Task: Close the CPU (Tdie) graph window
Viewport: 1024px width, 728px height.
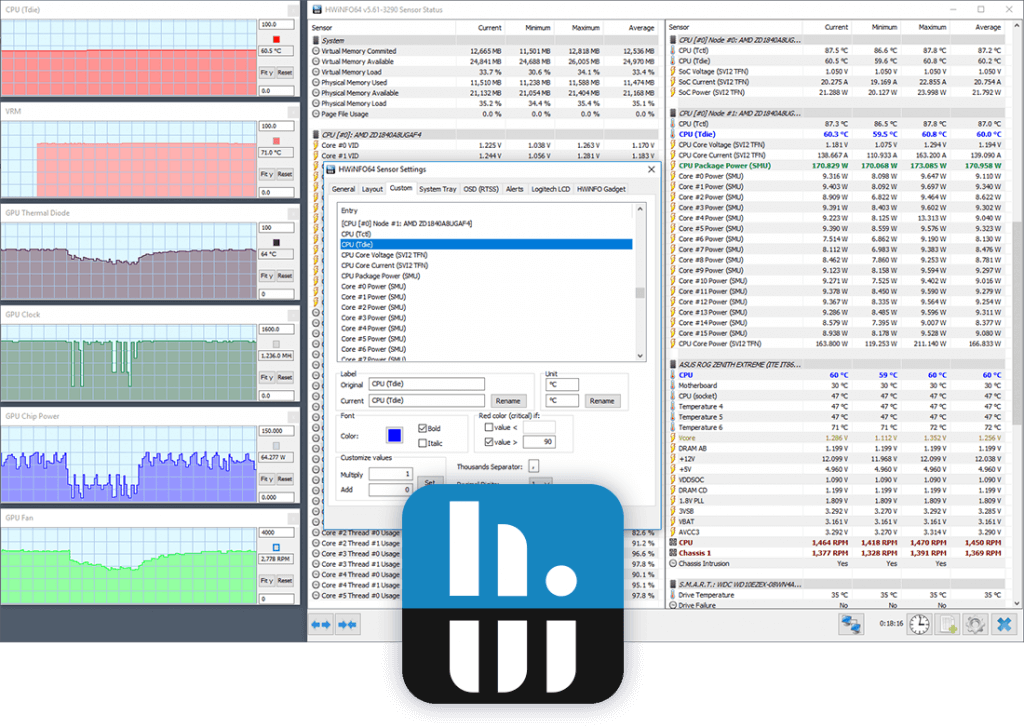Action: coord(293,10)
